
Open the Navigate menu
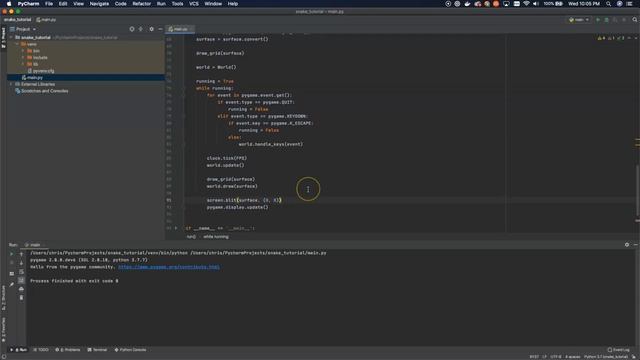[x=99, y=4]
